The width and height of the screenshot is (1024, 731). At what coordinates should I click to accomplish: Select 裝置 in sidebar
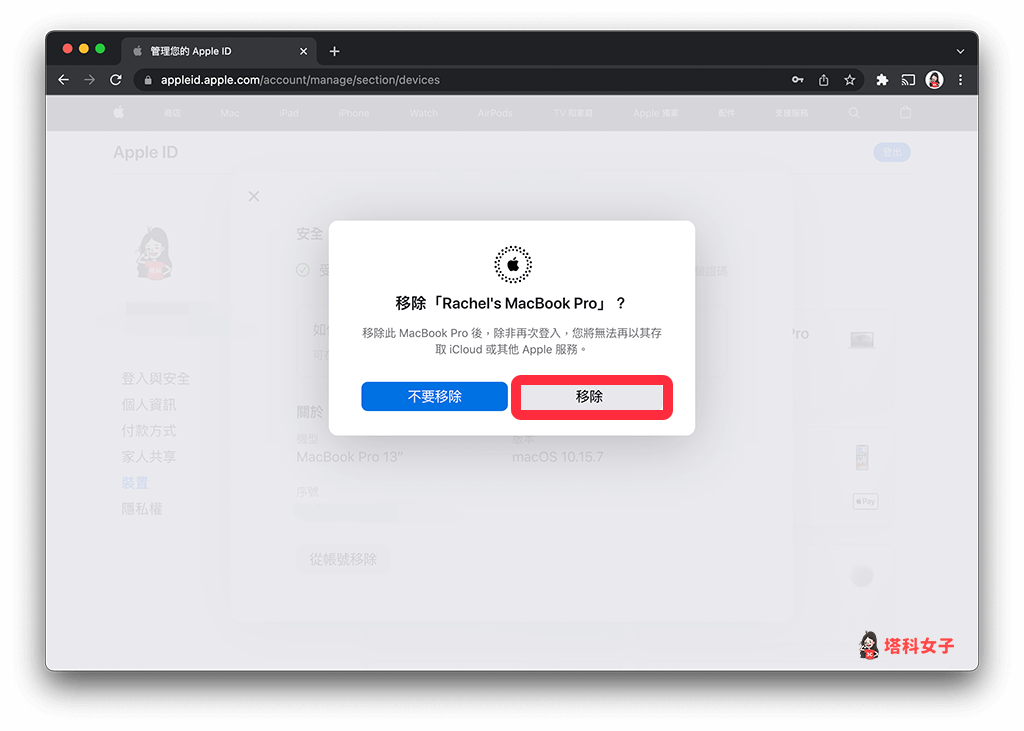(x=135, y=483)
